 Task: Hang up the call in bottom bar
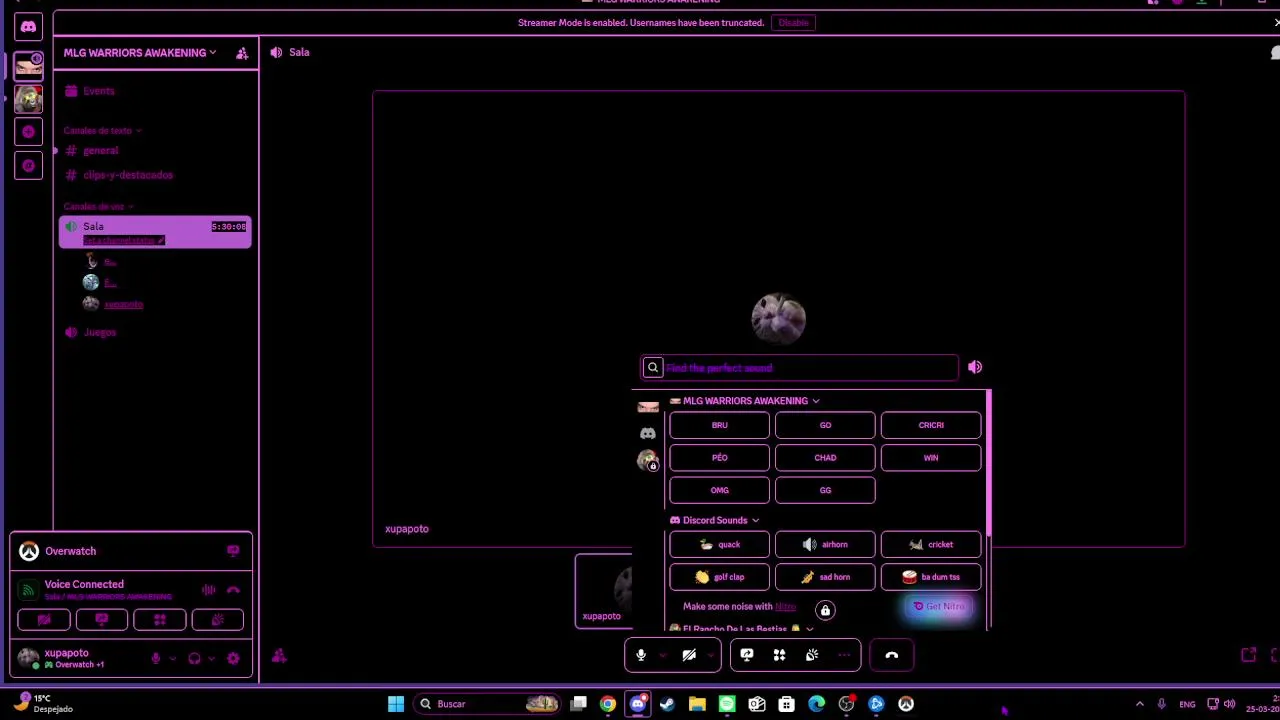[892, 655]
